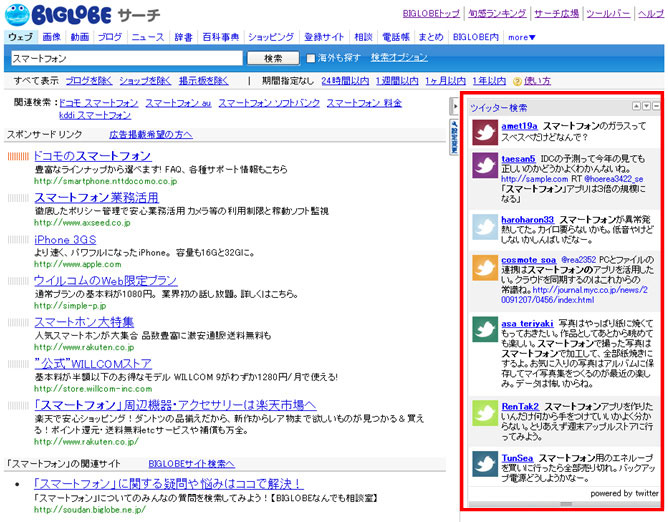Switch to the ブログ tab
Screen dimensions: 668x522
coord(110,37)
